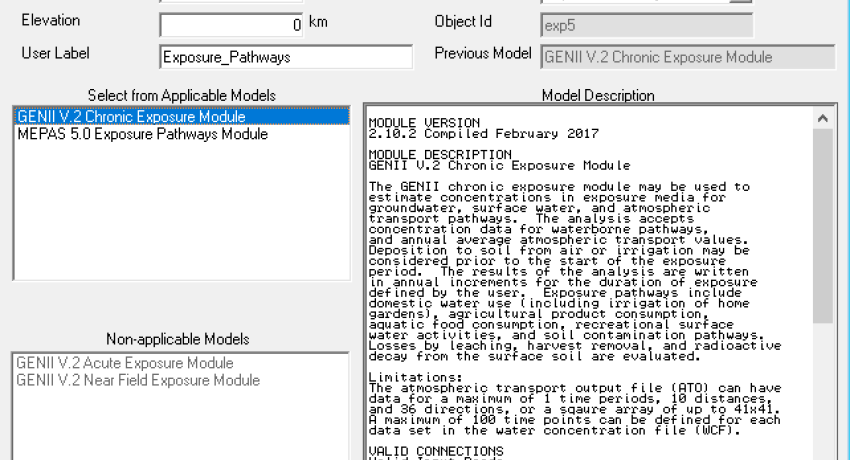The height and width of the screenshot is (460, 850).
Task: Click the VALID CONNECTIONS heading text
Action: pos(436,451)
